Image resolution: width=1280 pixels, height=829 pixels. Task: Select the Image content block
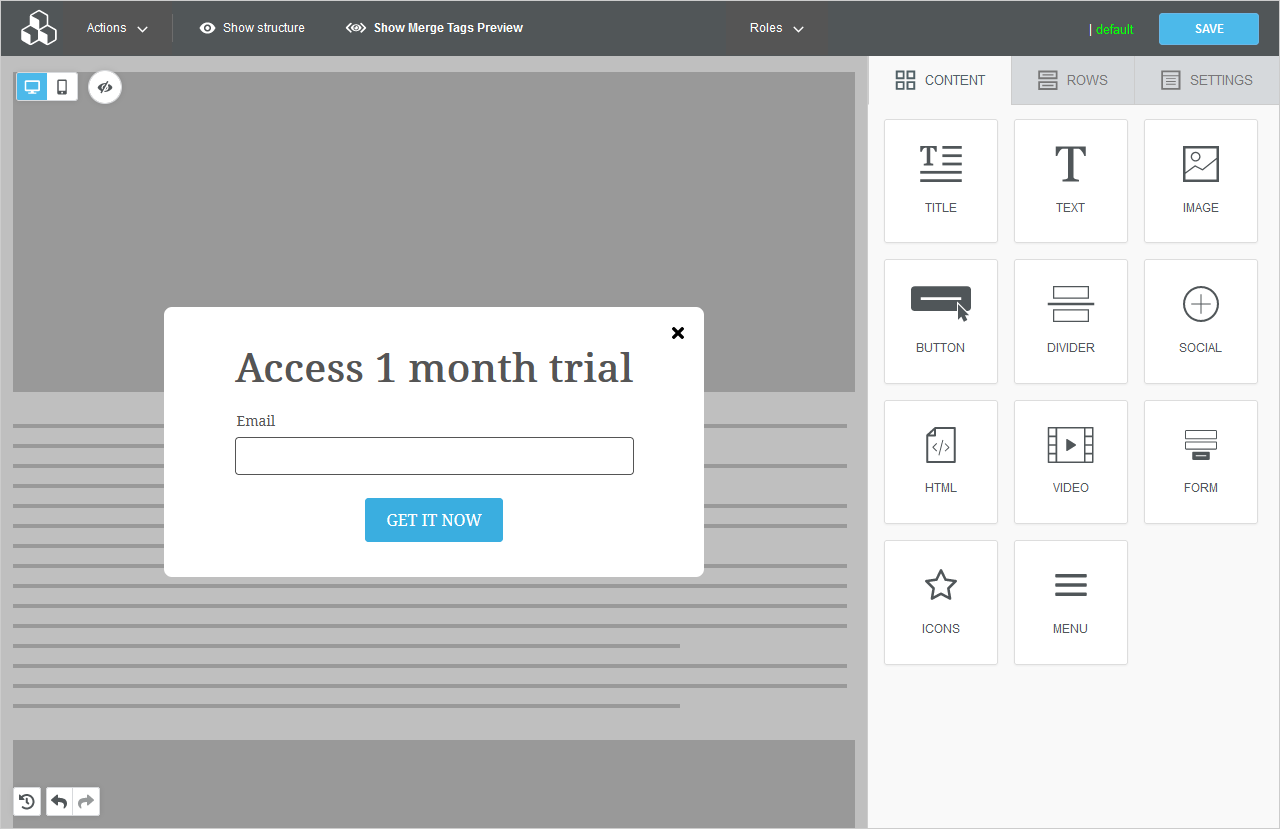1200,181
